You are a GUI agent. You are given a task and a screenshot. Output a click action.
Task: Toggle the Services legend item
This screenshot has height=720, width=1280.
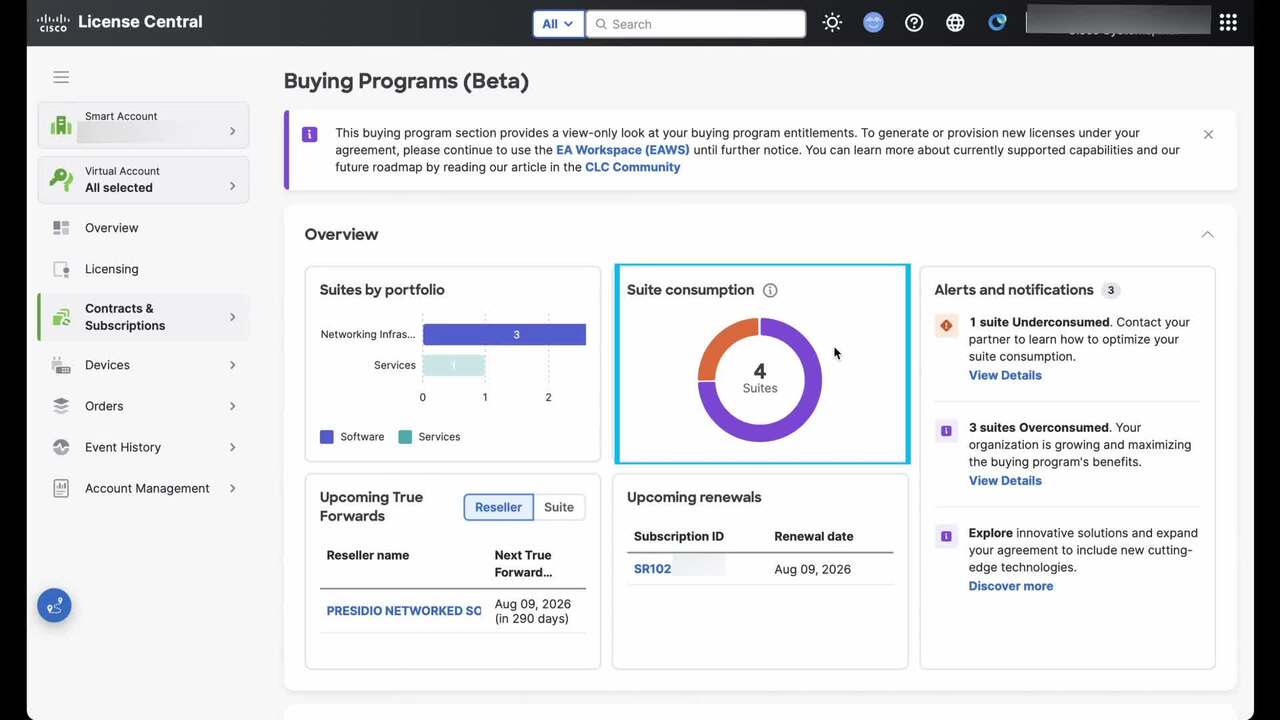429,437
